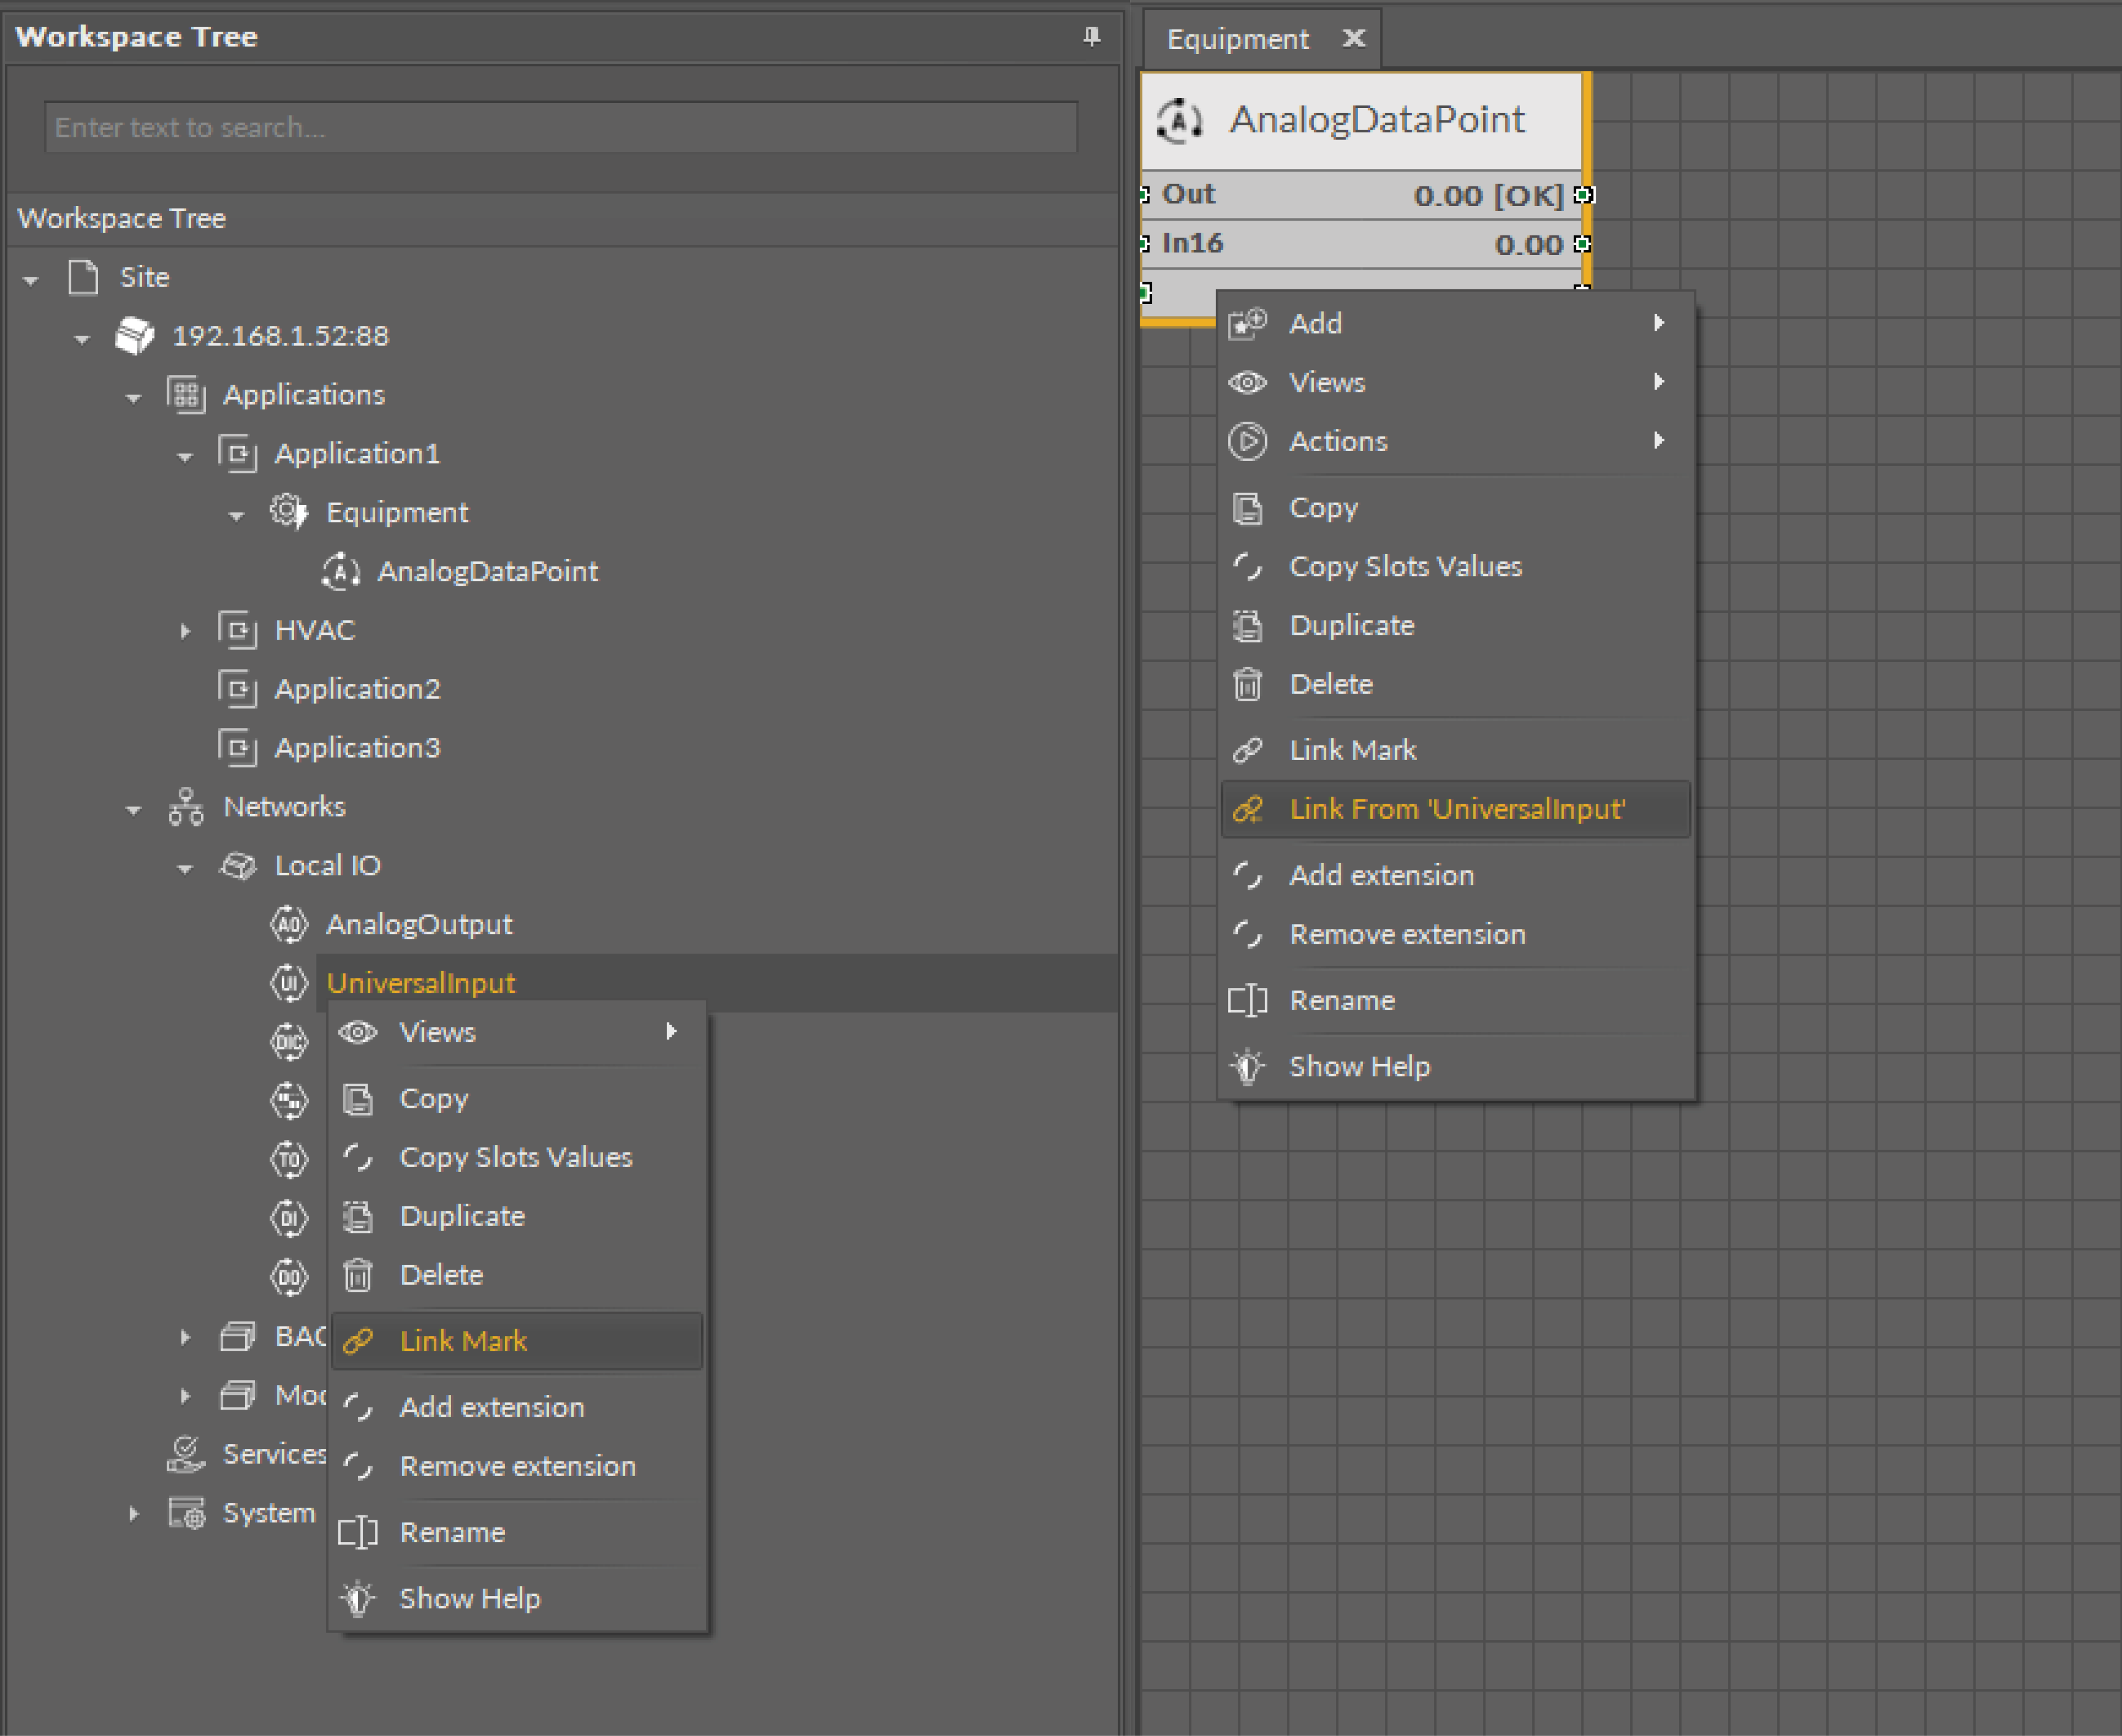Click the workspace tree search field
2122x1736 pixels.
560,128
